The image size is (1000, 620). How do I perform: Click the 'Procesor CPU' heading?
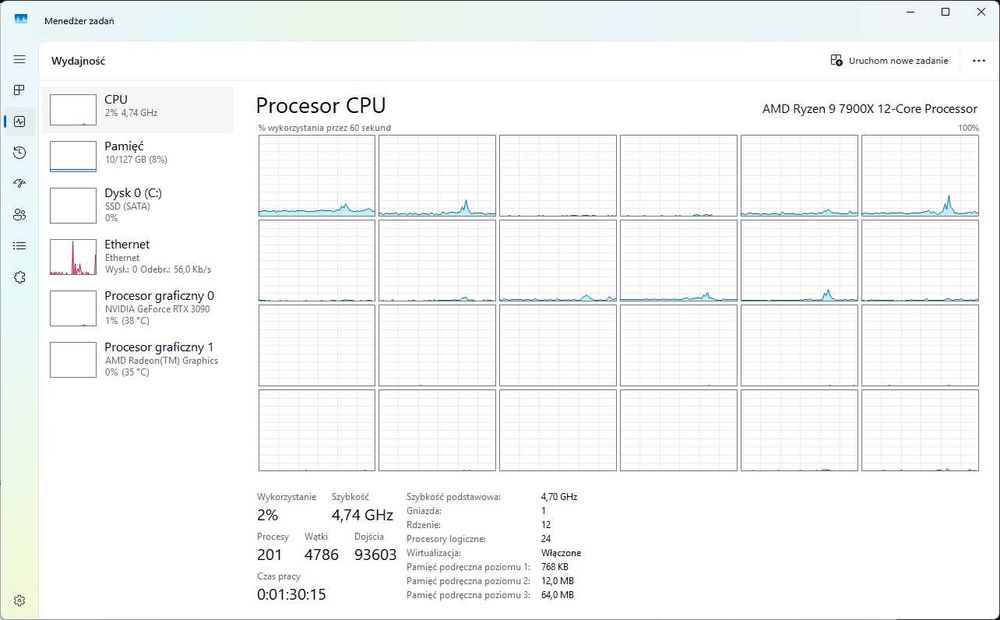point(321,105)
